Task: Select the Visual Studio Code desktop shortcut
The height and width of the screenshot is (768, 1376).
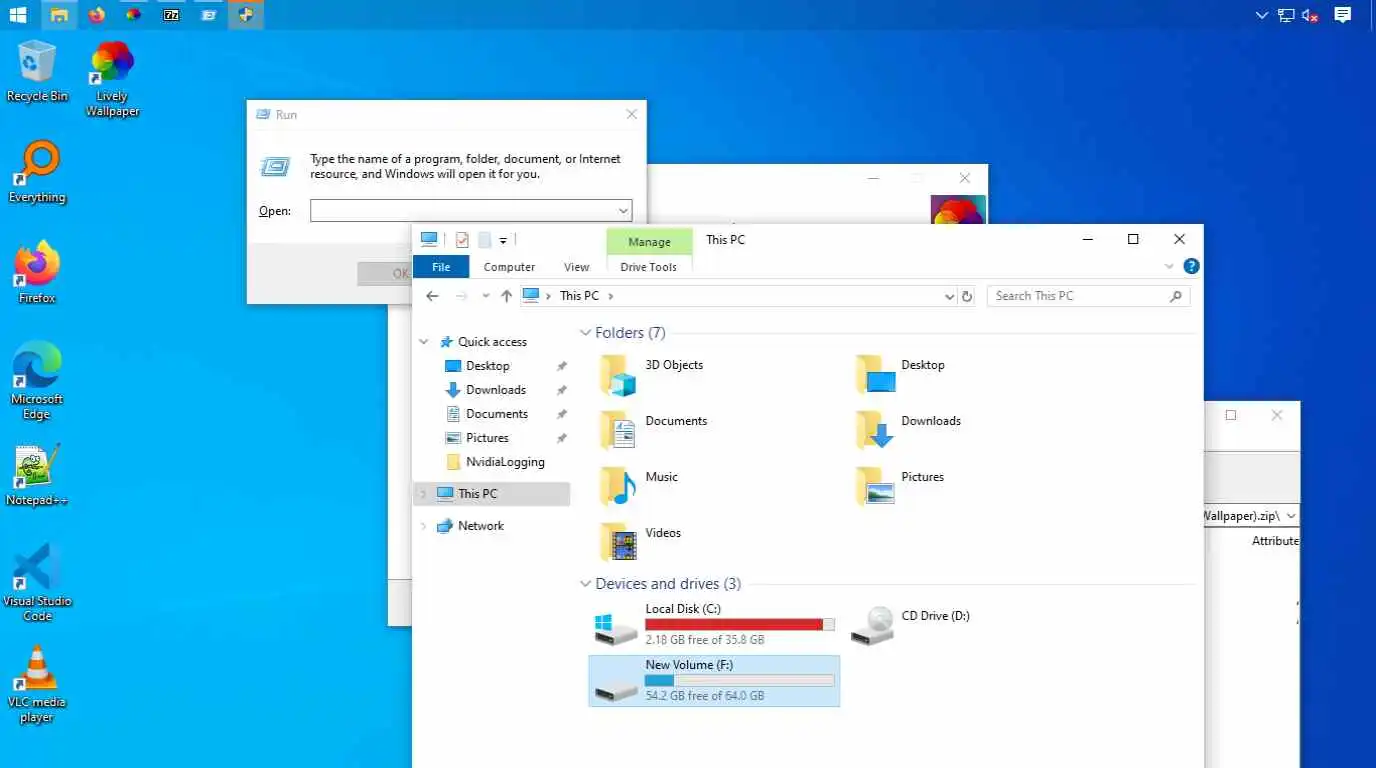Action: click(x=37, y=583)
